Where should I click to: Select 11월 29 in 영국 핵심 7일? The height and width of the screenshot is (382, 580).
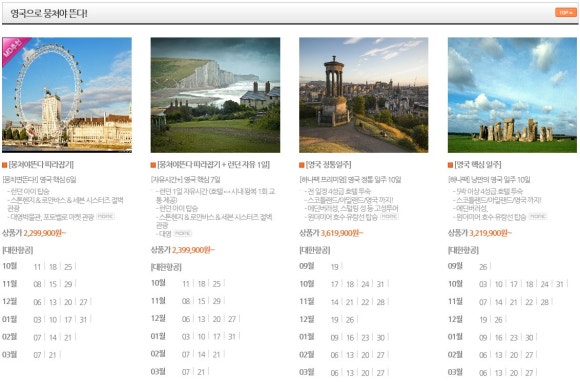[217, 301]
